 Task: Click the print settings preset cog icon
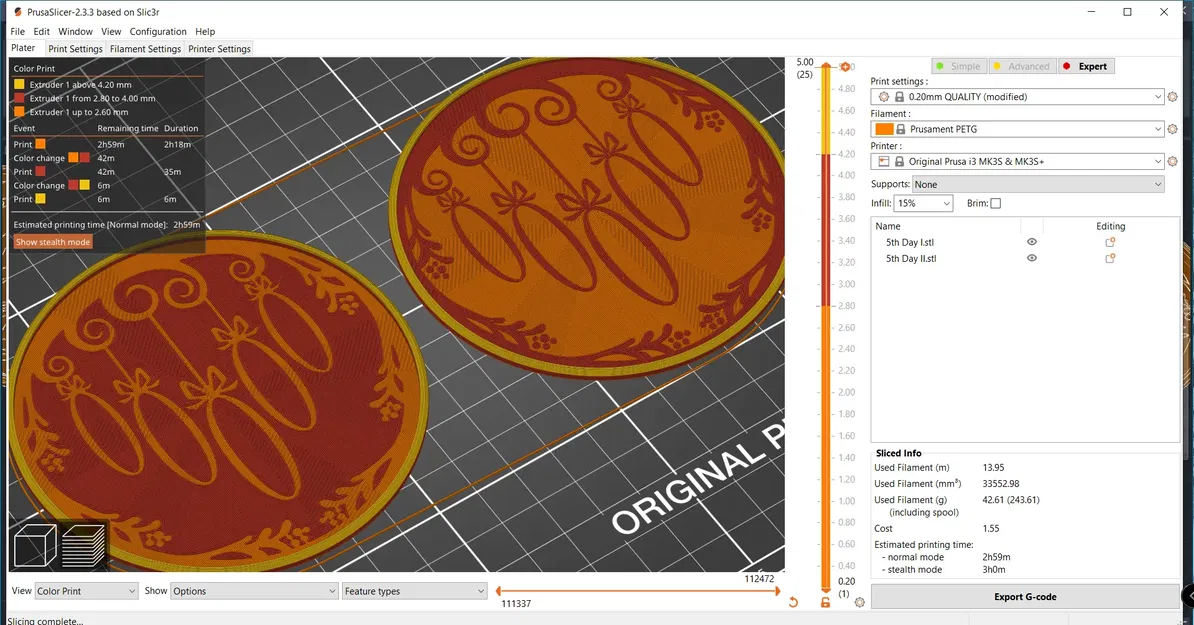883,97
